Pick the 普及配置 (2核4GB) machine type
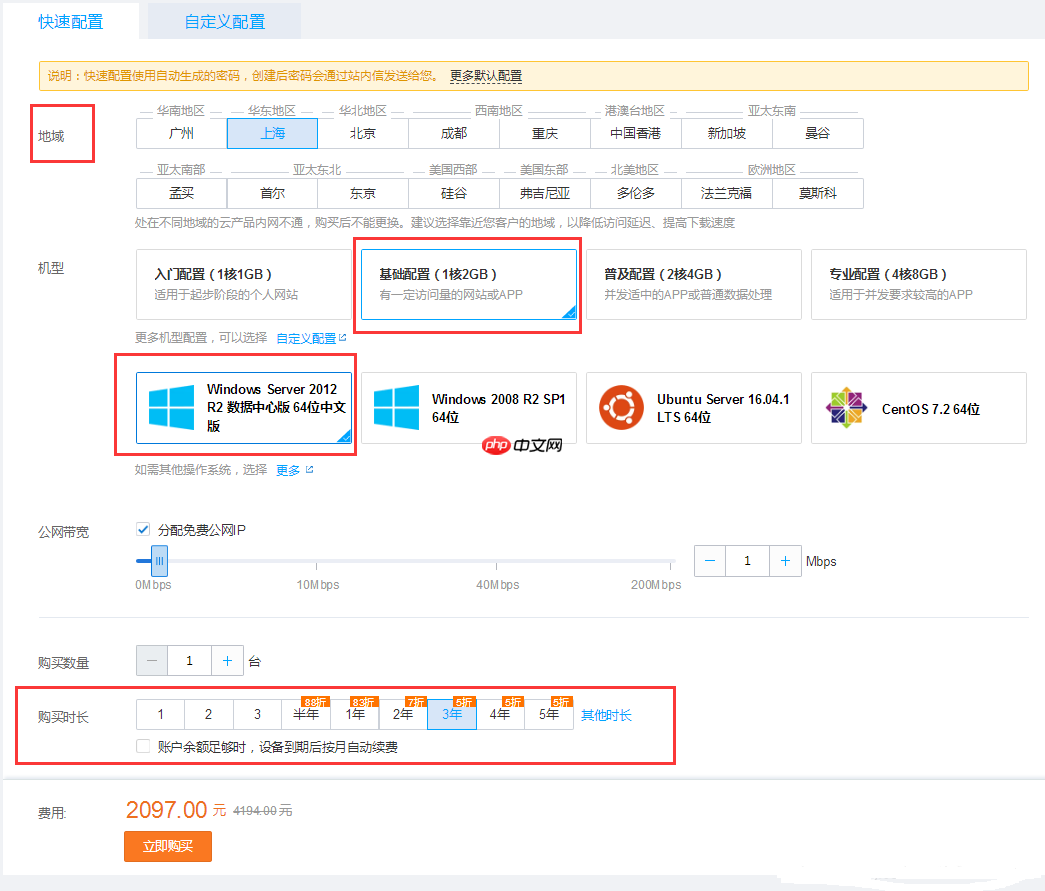This screenshot has height=891, width=1045. (694, 285)
